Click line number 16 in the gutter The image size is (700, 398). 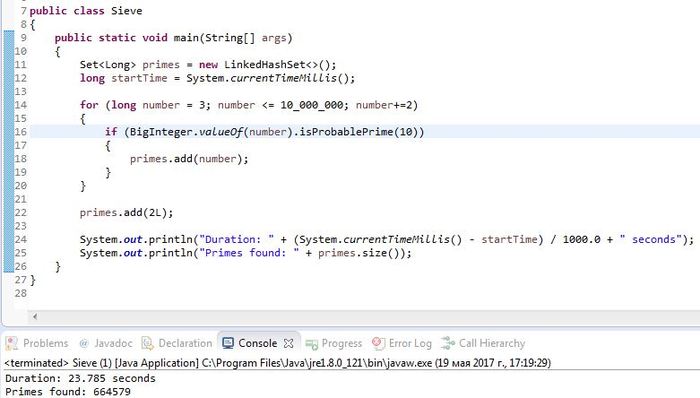pyautogui.click(x=21, y=132)
